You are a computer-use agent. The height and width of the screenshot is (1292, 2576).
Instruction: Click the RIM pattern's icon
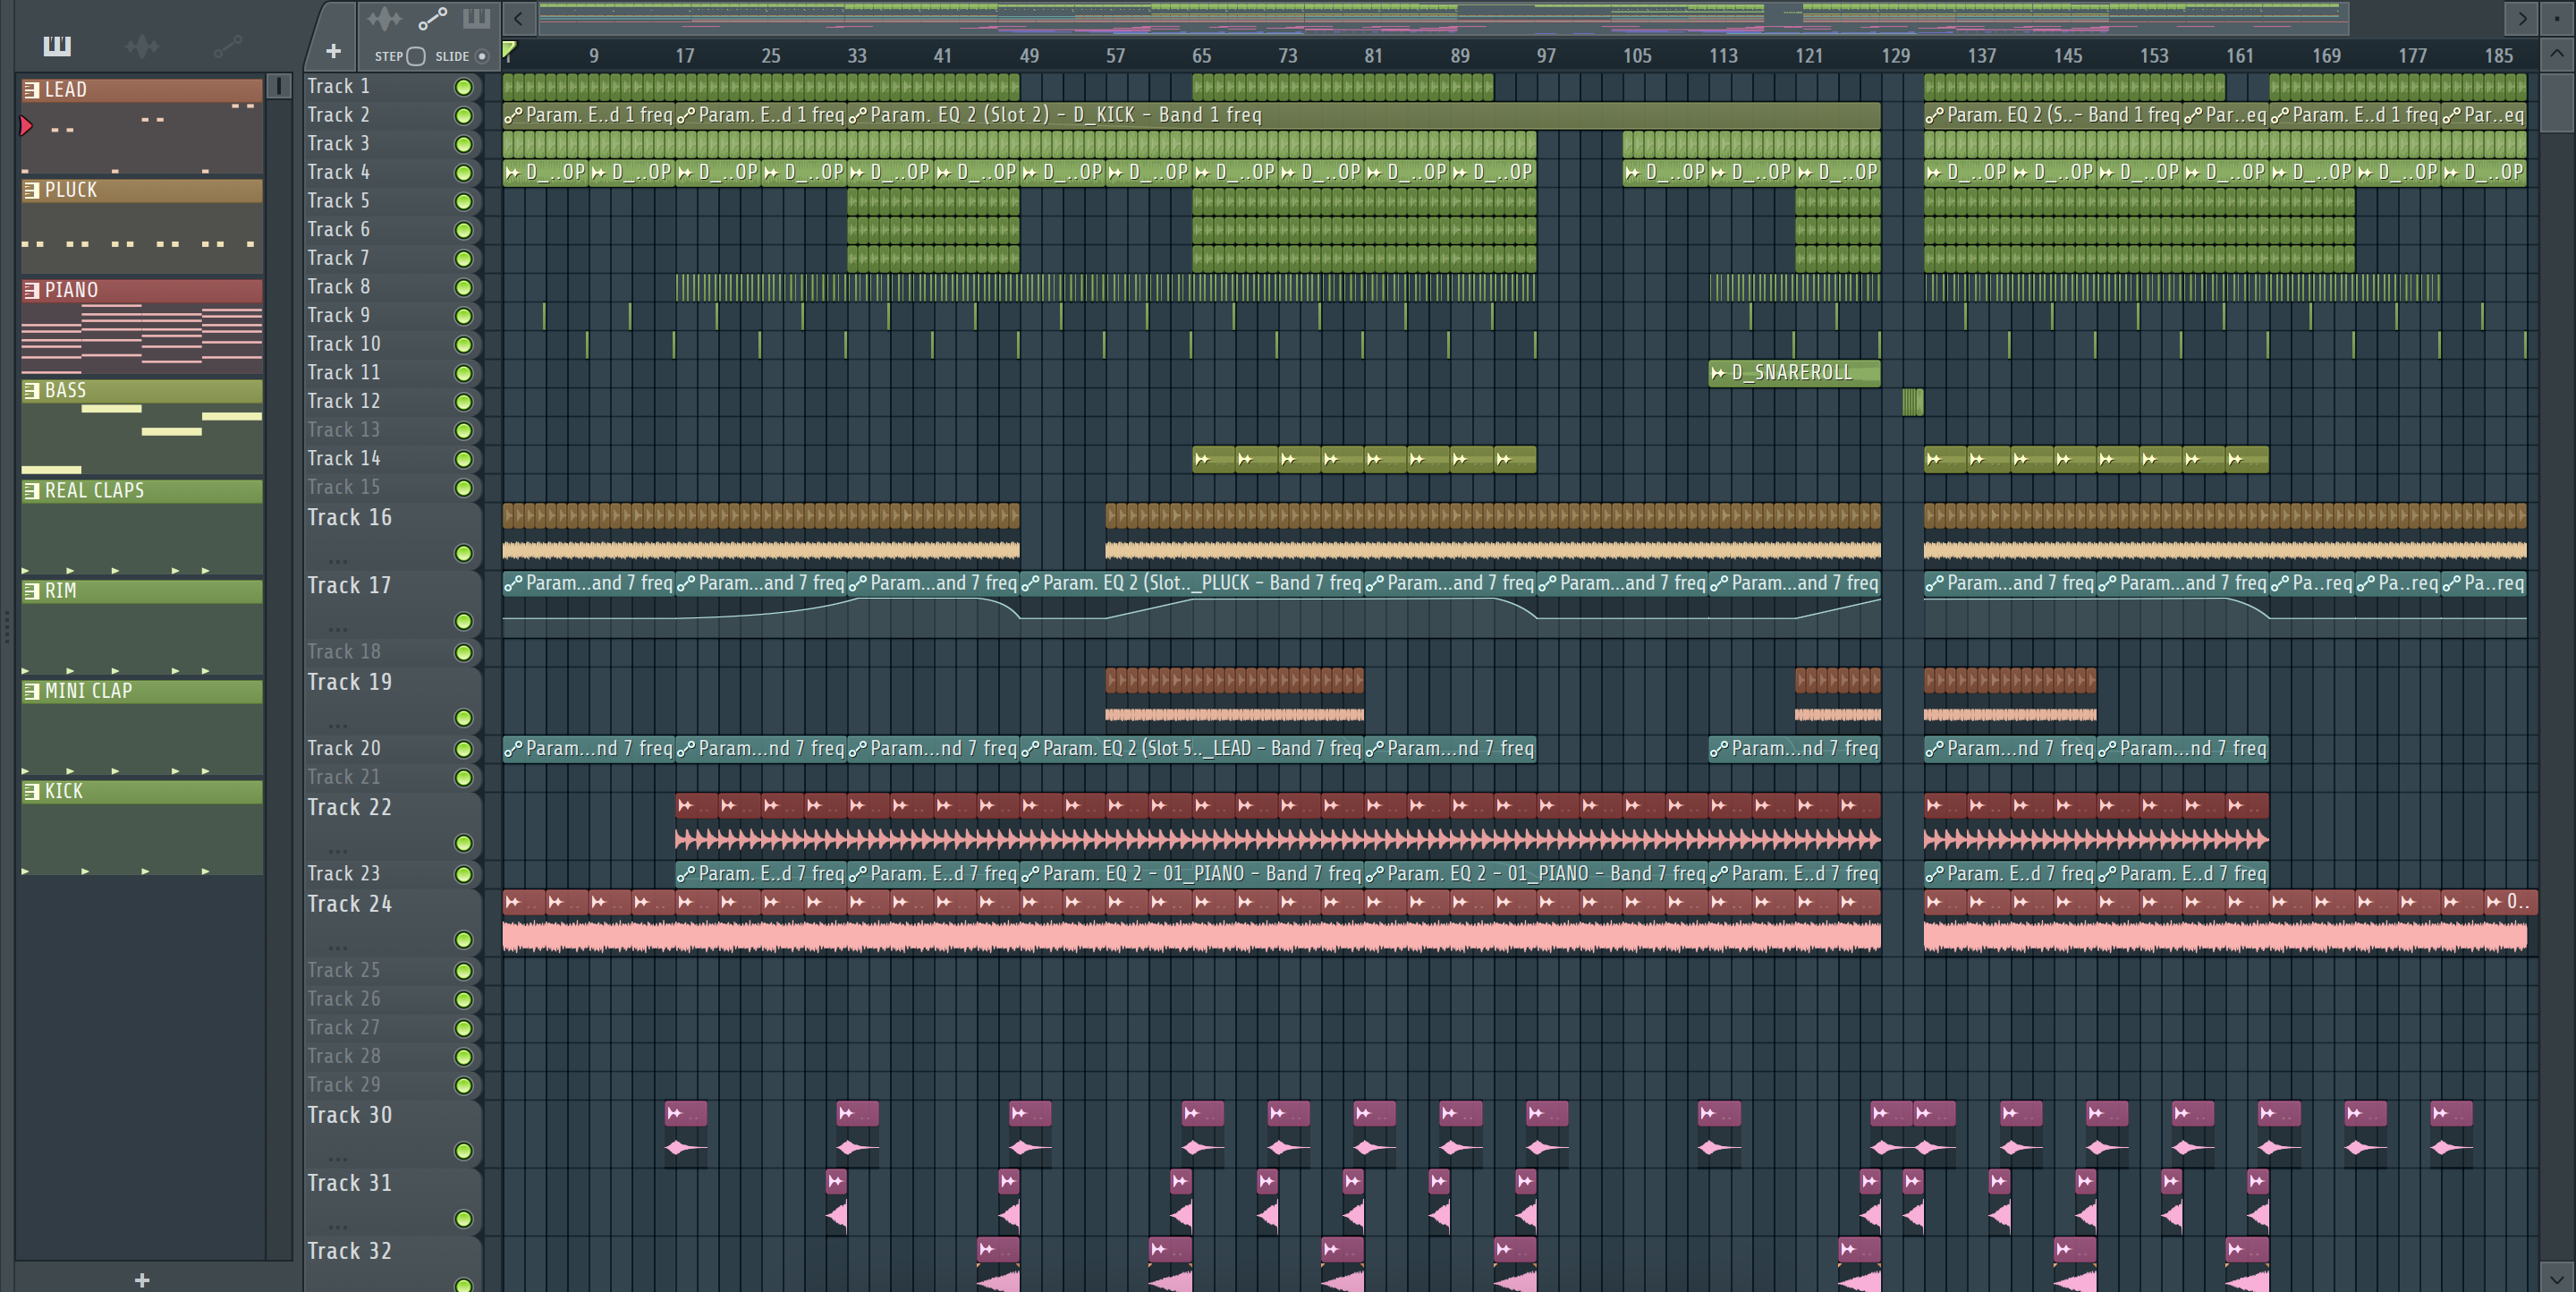click(x=32, y=590)
